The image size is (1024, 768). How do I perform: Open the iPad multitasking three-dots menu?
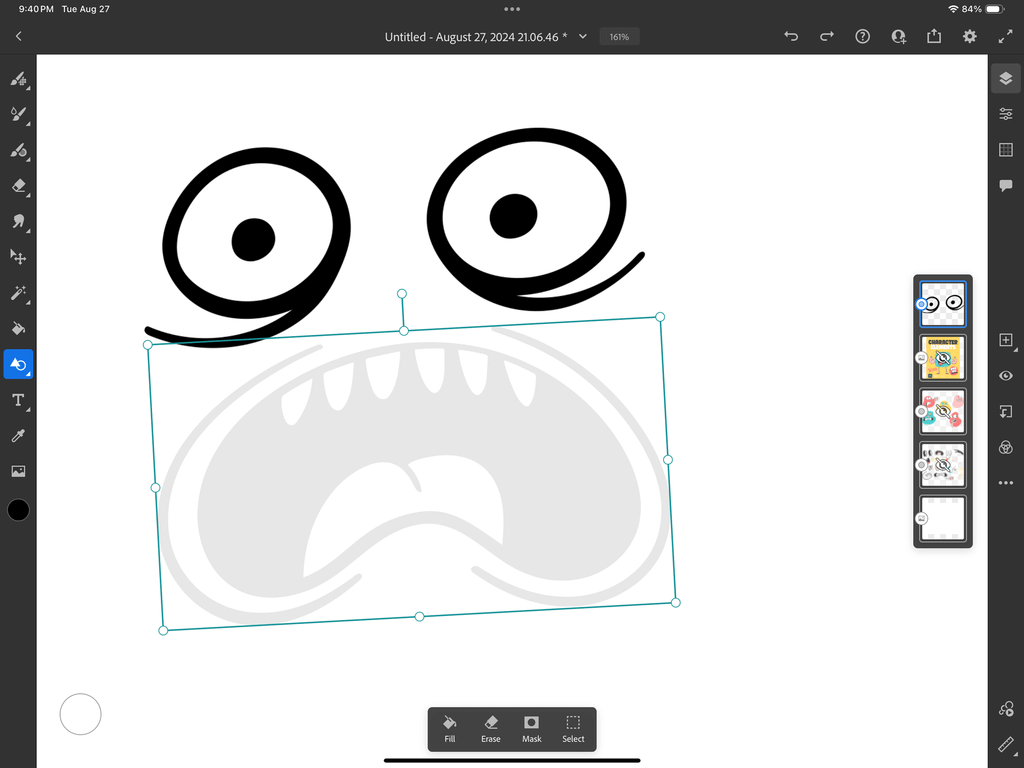512,9
